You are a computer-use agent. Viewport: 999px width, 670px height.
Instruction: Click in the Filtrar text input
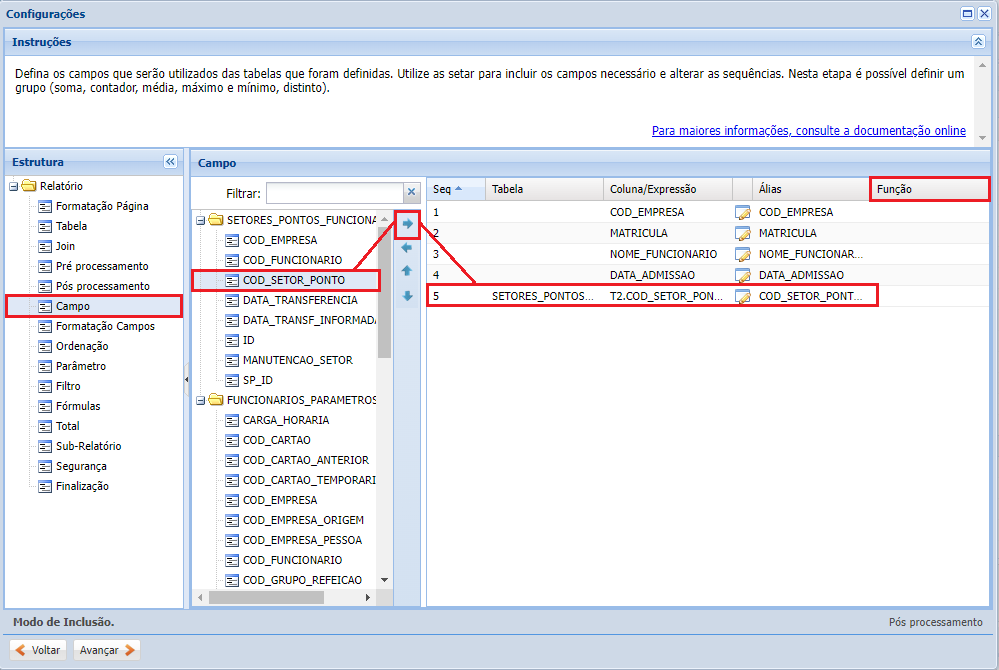[x=334, y=192]
